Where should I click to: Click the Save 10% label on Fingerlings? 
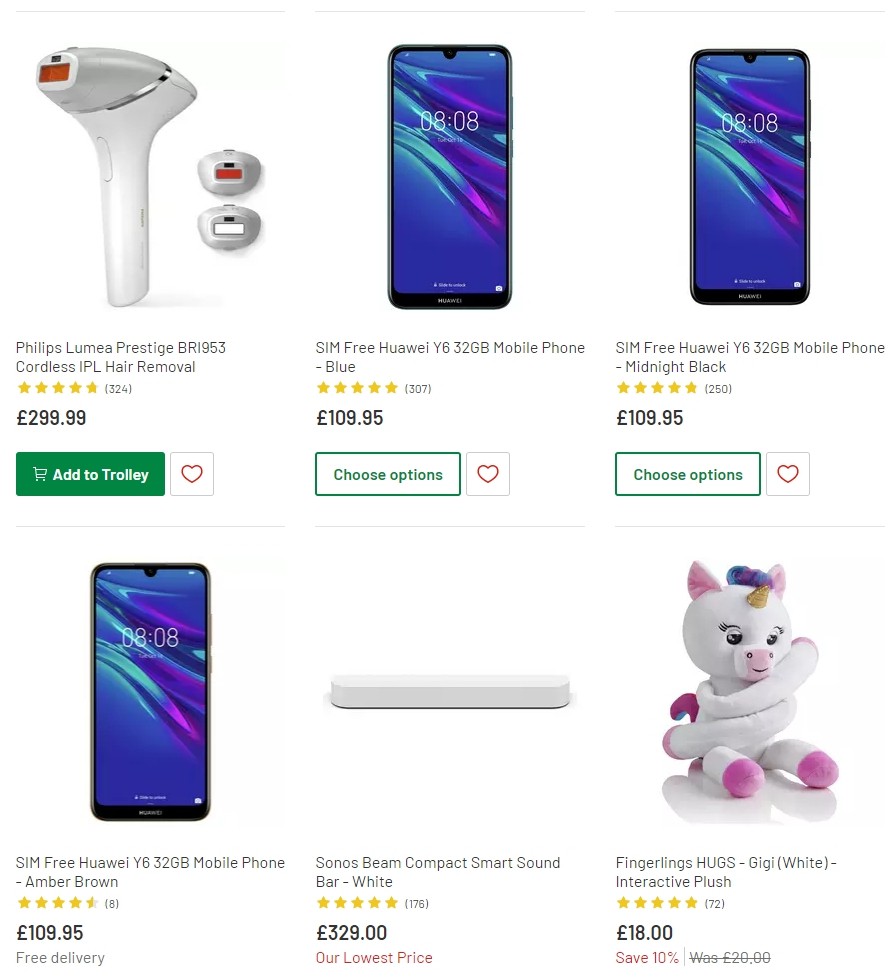[x=646, y=957]
